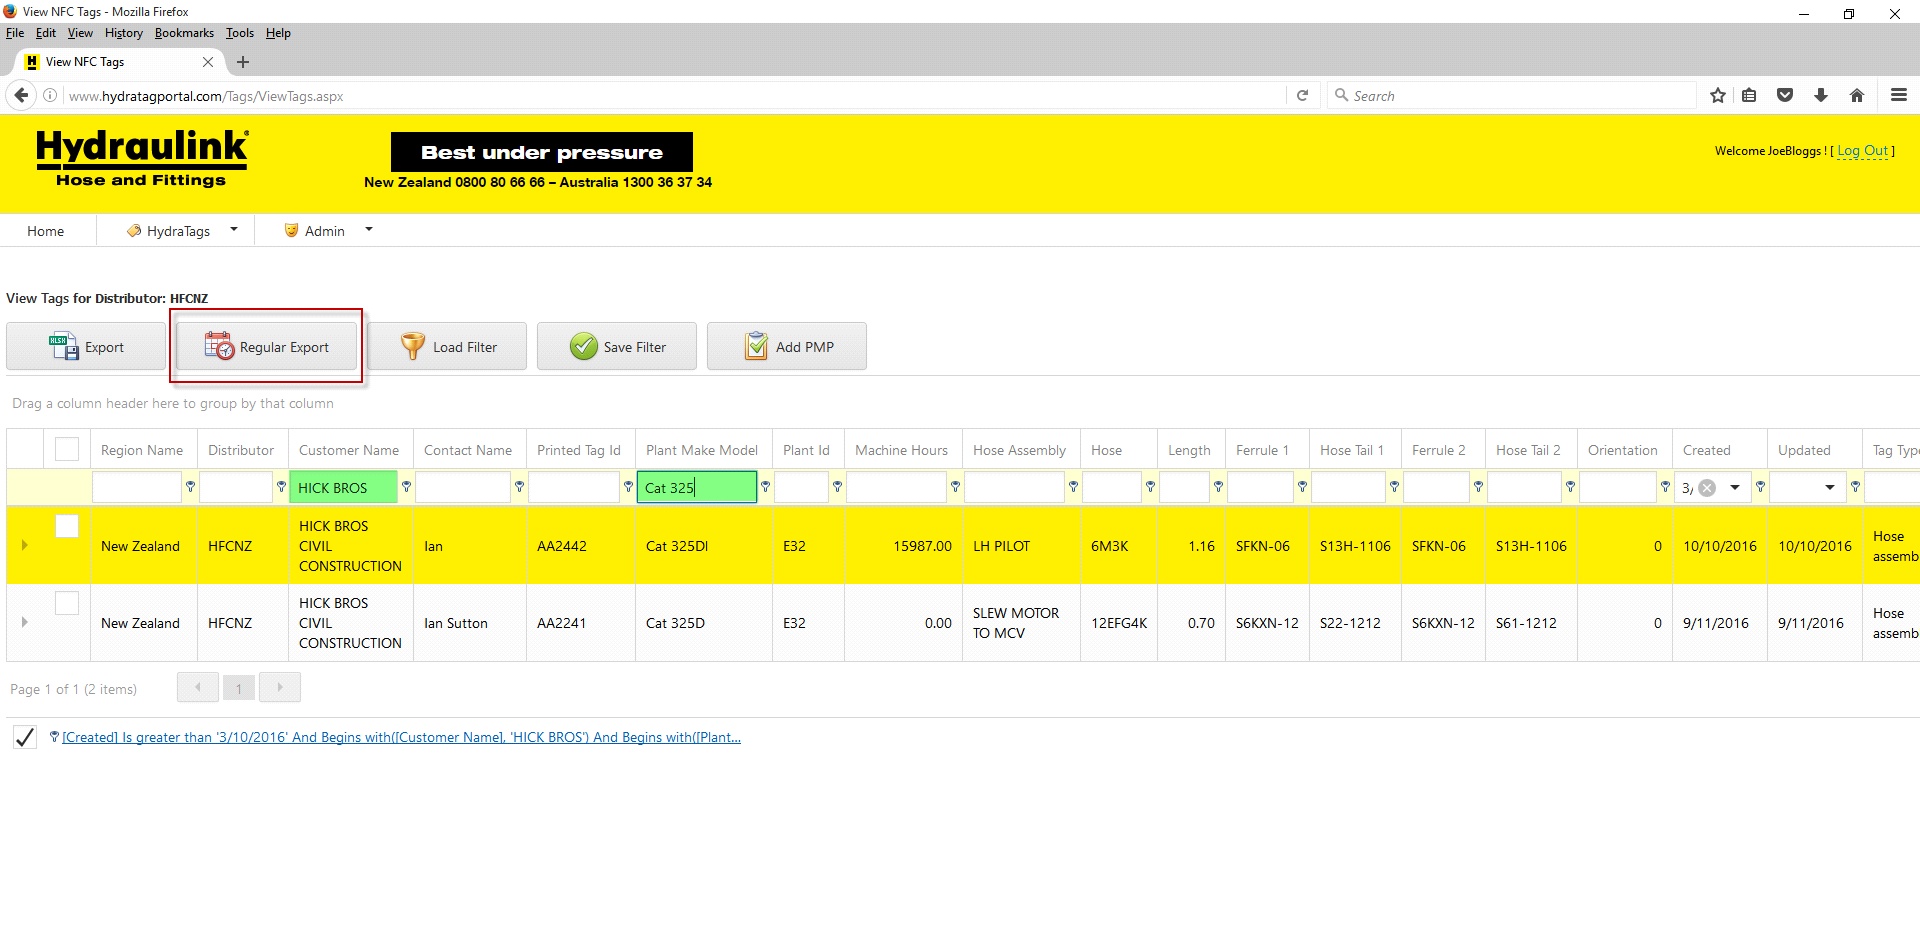Open the HydraTags menu

tap(178, 231)
